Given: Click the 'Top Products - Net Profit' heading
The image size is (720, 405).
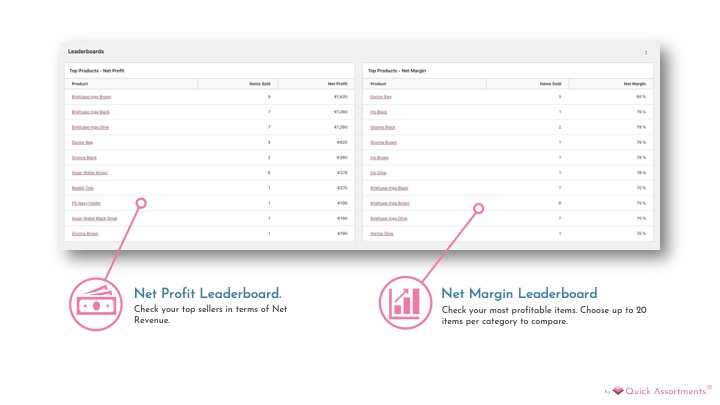Looking at the screenshot, I should 97,71.
